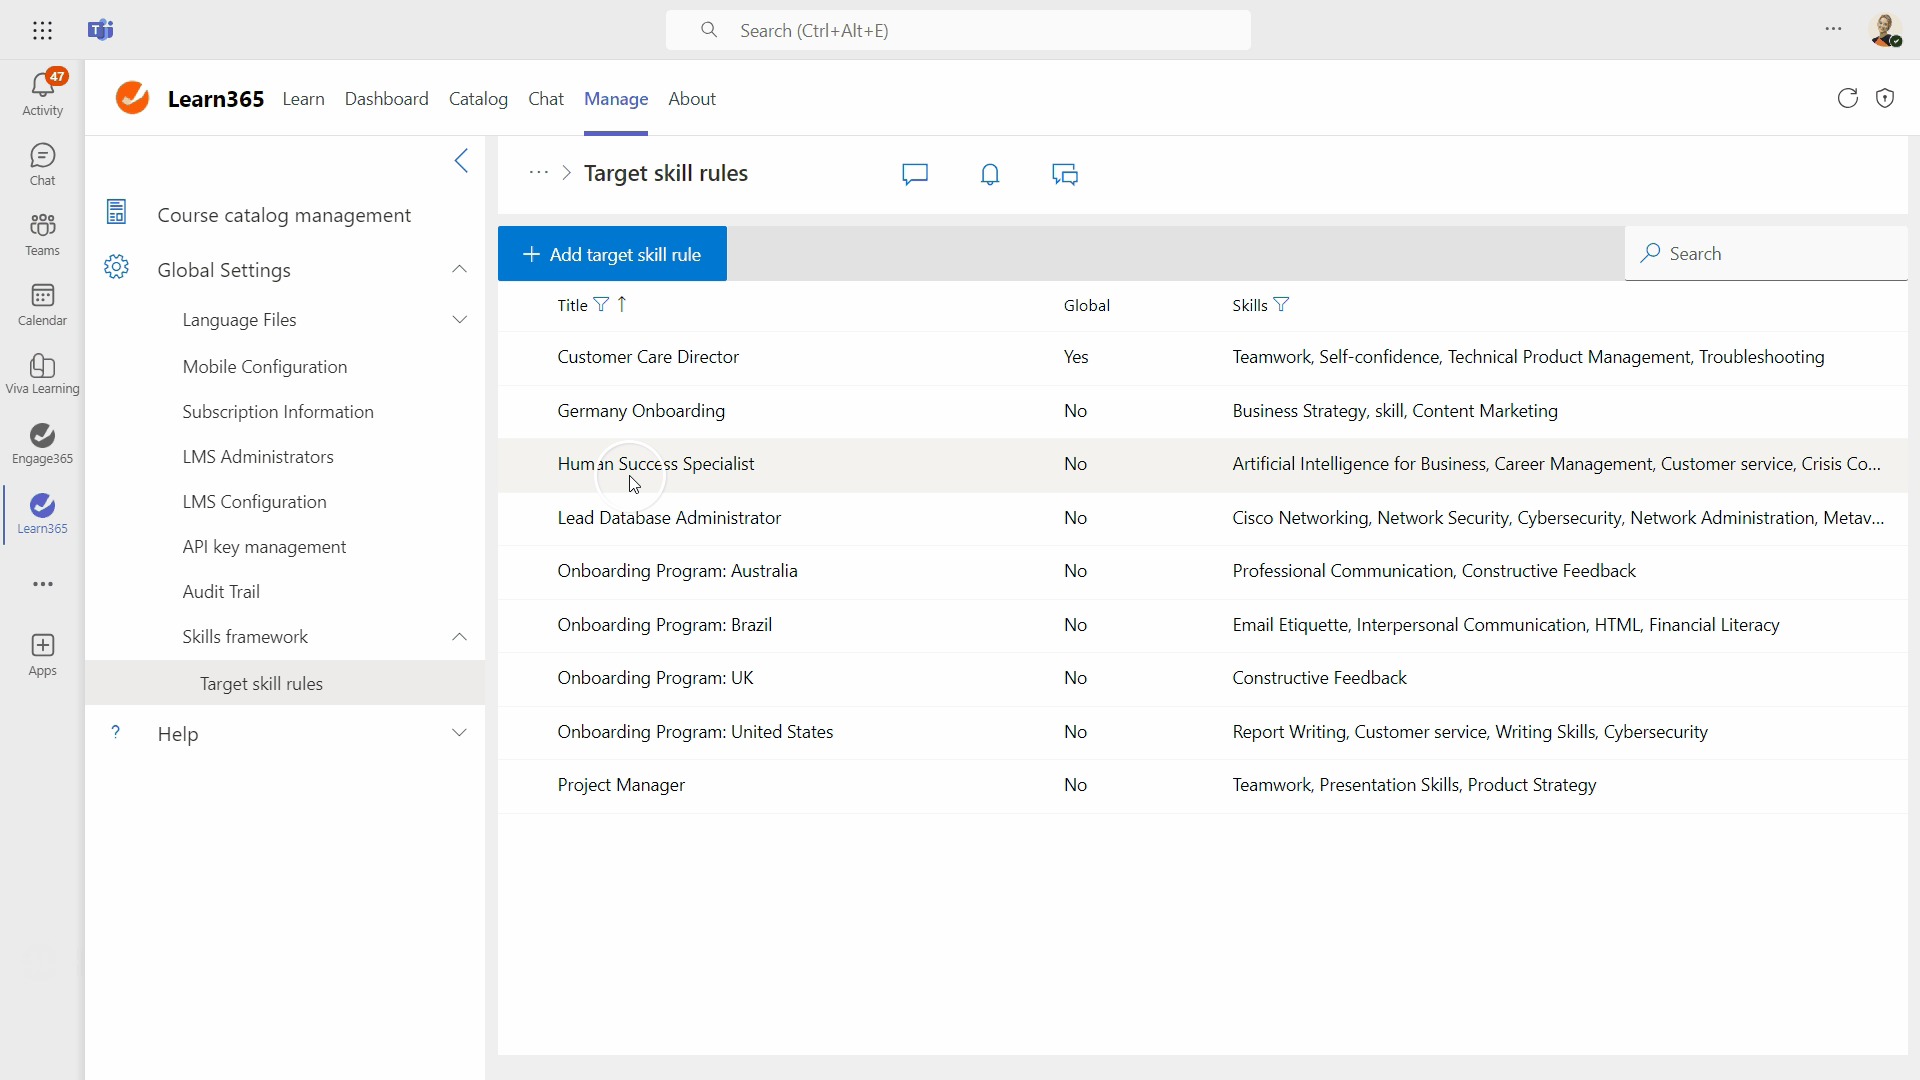Collapse the left navigation panel arrow
The image size is (1920, 1080).
(461, 161)
